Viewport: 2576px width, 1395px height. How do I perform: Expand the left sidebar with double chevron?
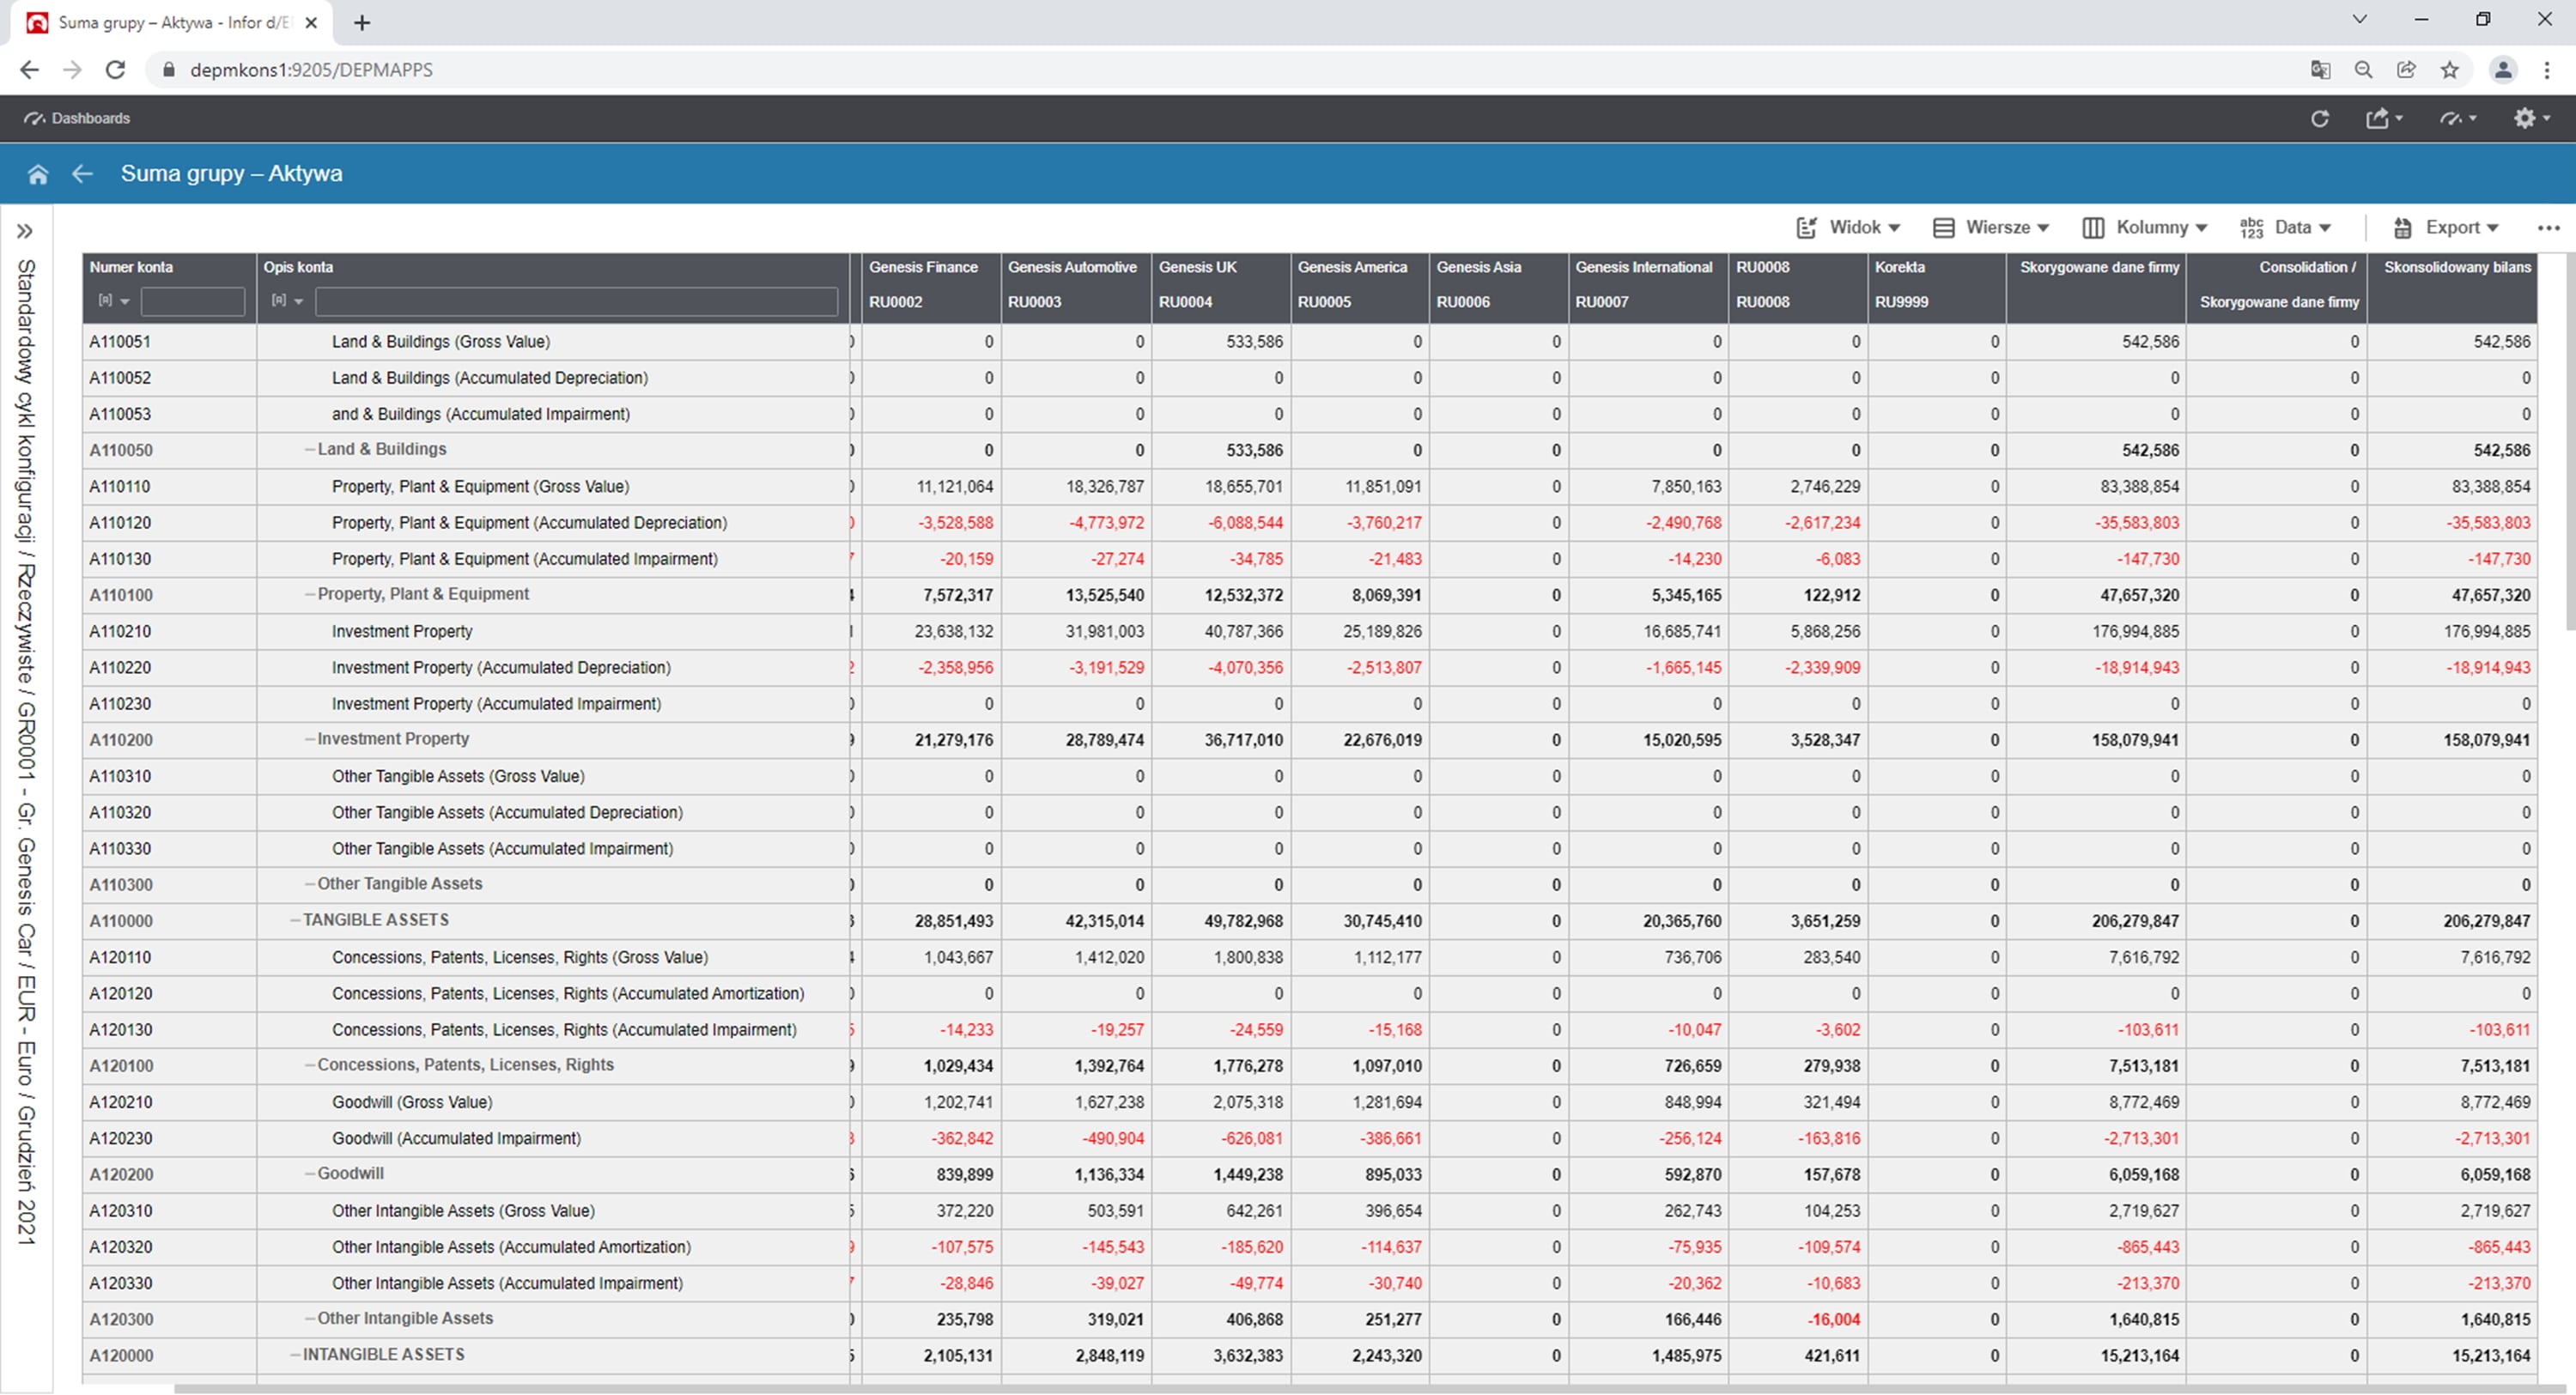tap(25, 231)
